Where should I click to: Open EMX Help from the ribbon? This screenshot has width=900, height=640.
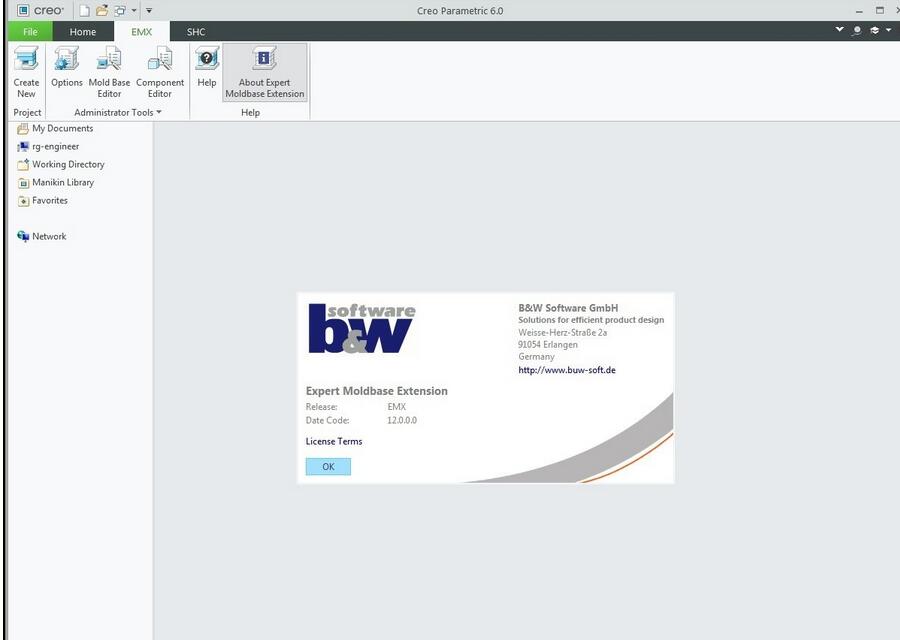207,67
